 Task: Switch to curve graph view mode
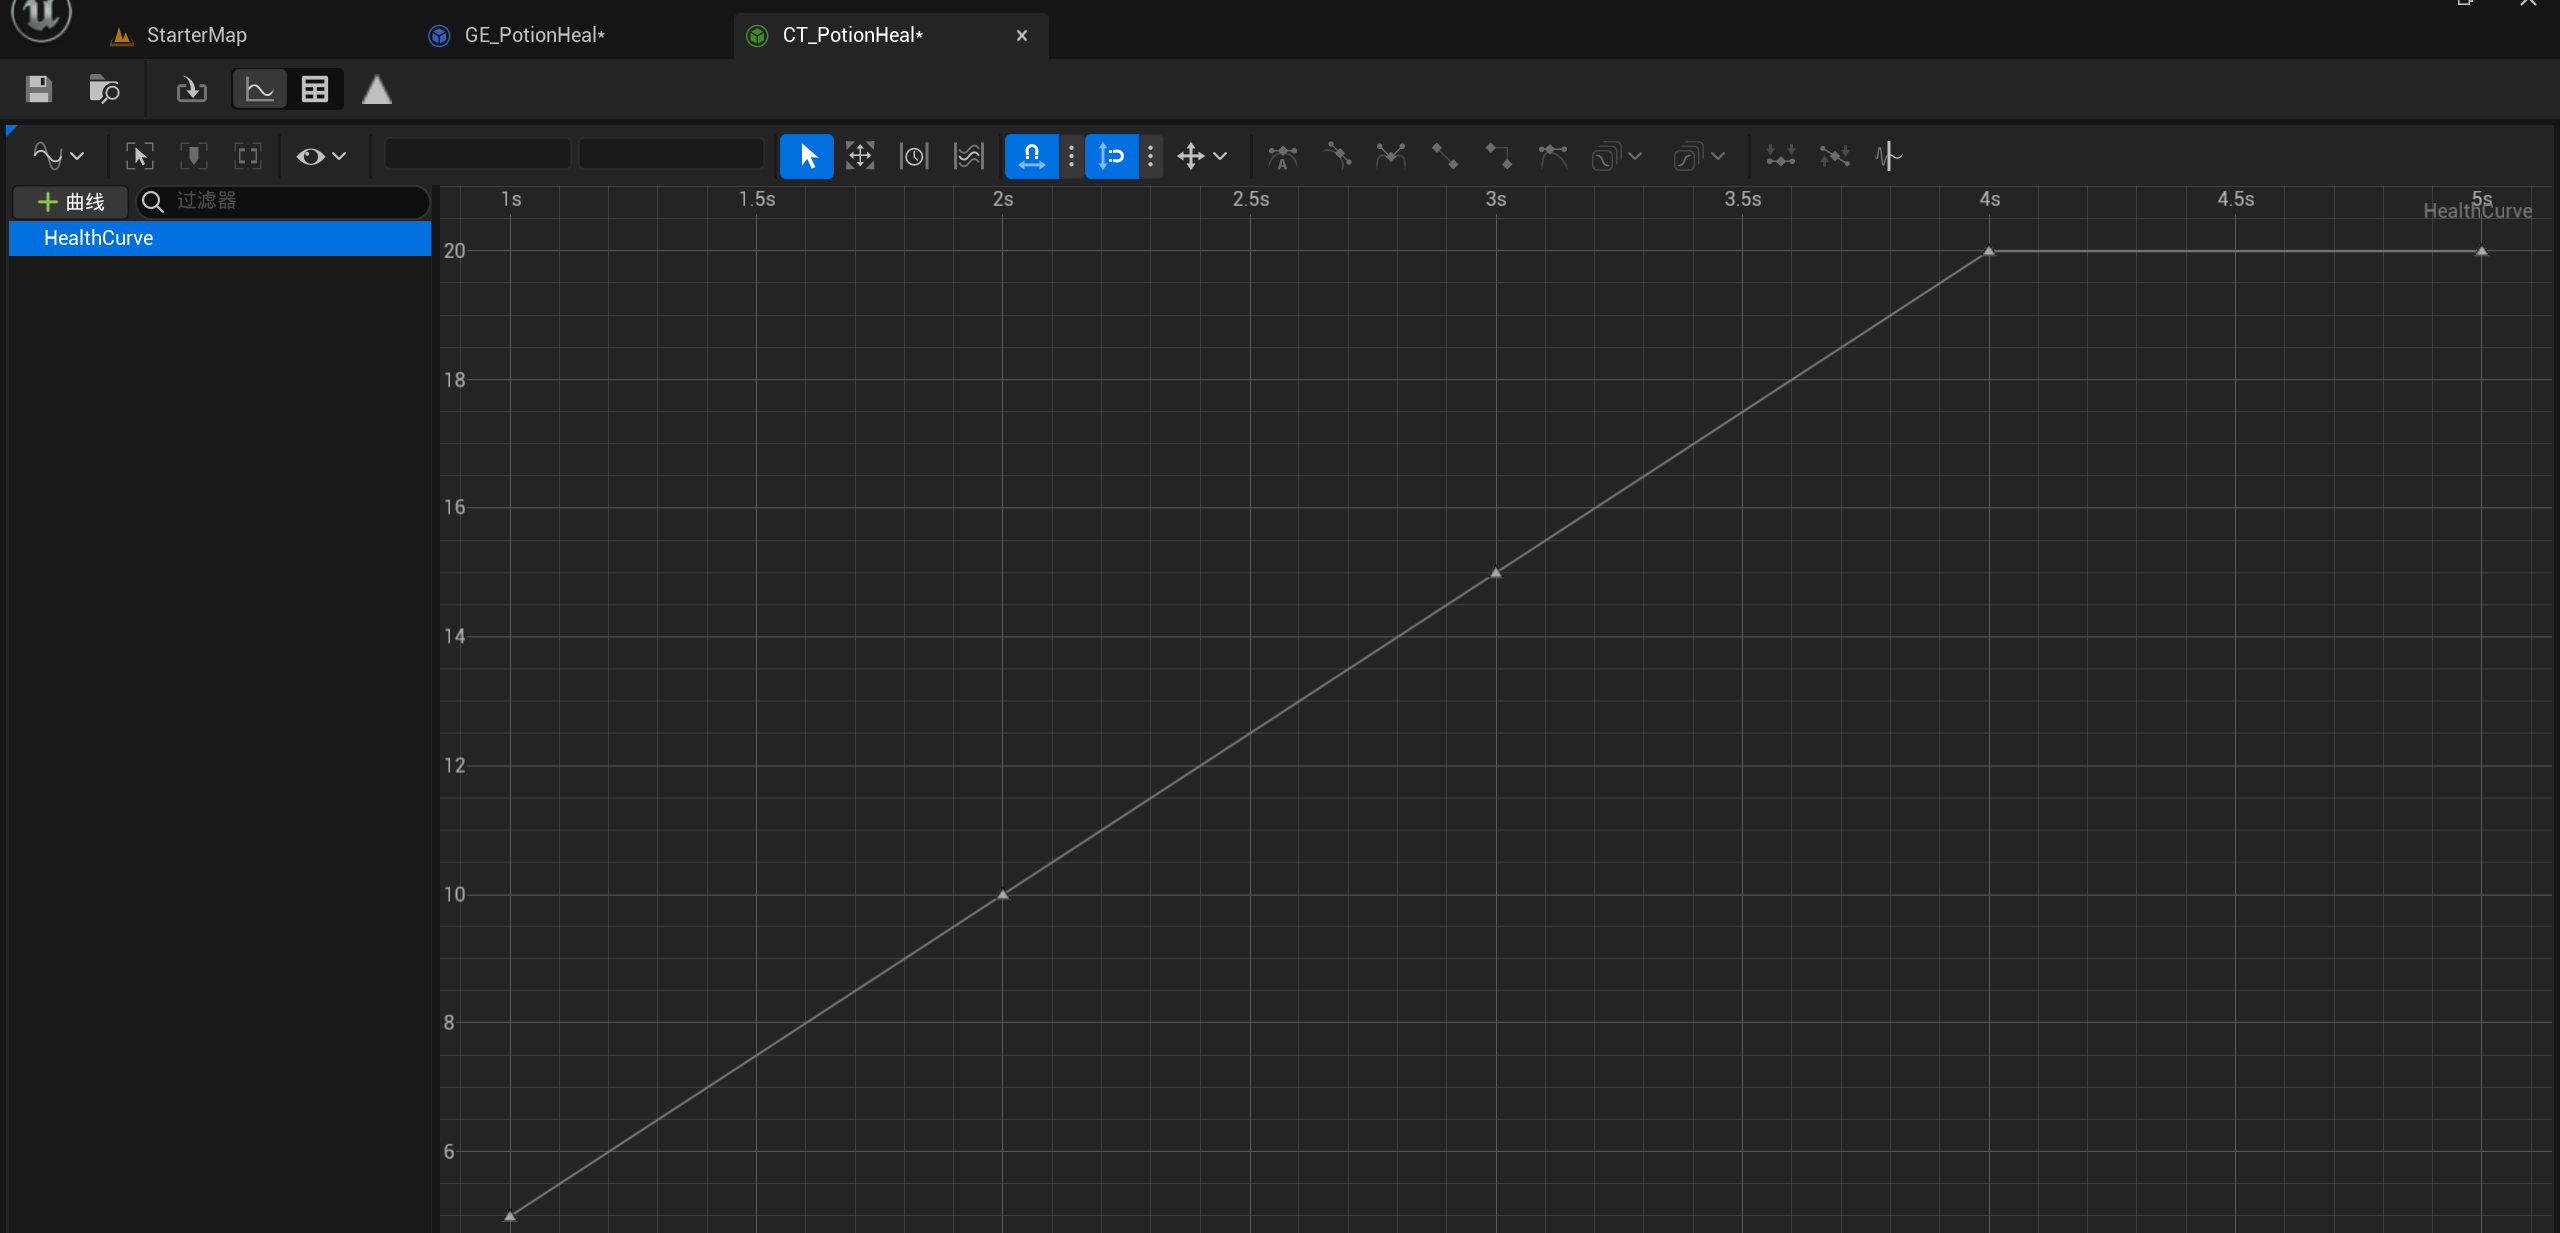coord(260,90)
